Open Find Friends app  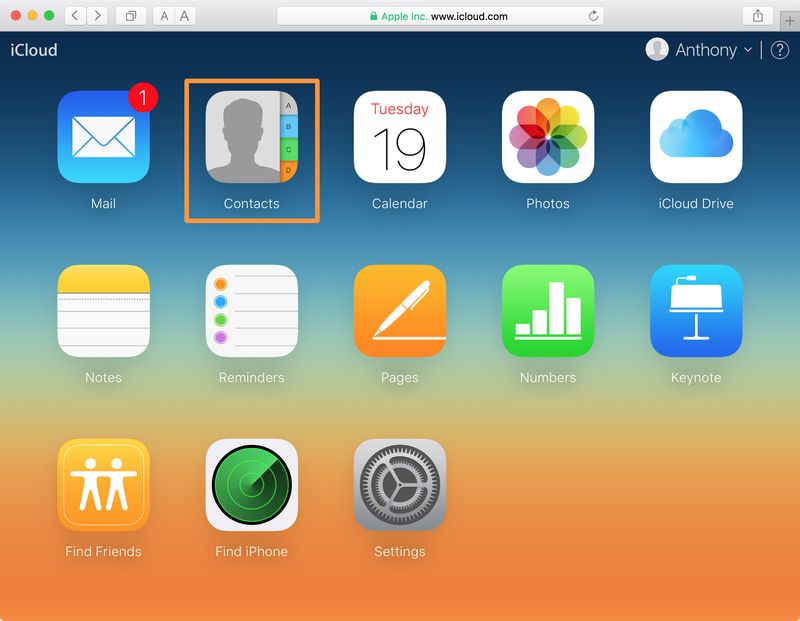pos(104,485)
